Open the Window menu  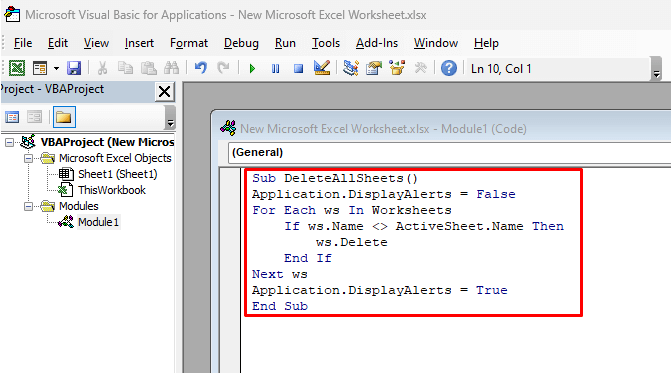click(x=436, y=43)
